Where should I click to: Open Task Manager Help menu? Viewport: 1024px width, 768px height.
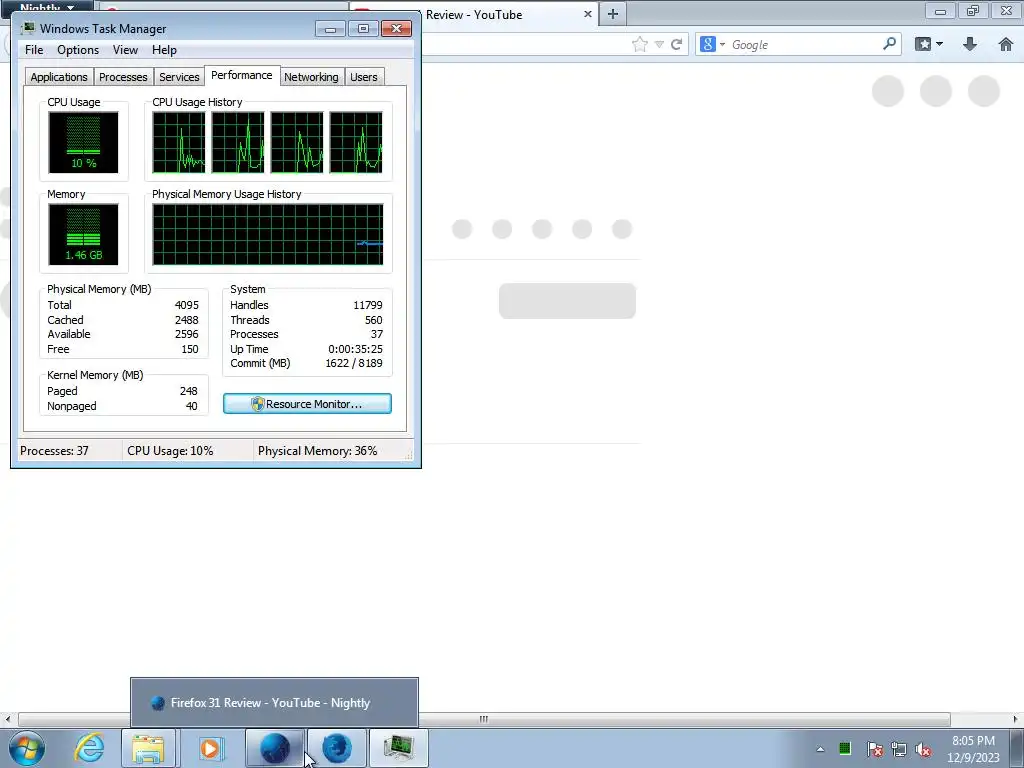pyautogui.click(x=164, y=50)
